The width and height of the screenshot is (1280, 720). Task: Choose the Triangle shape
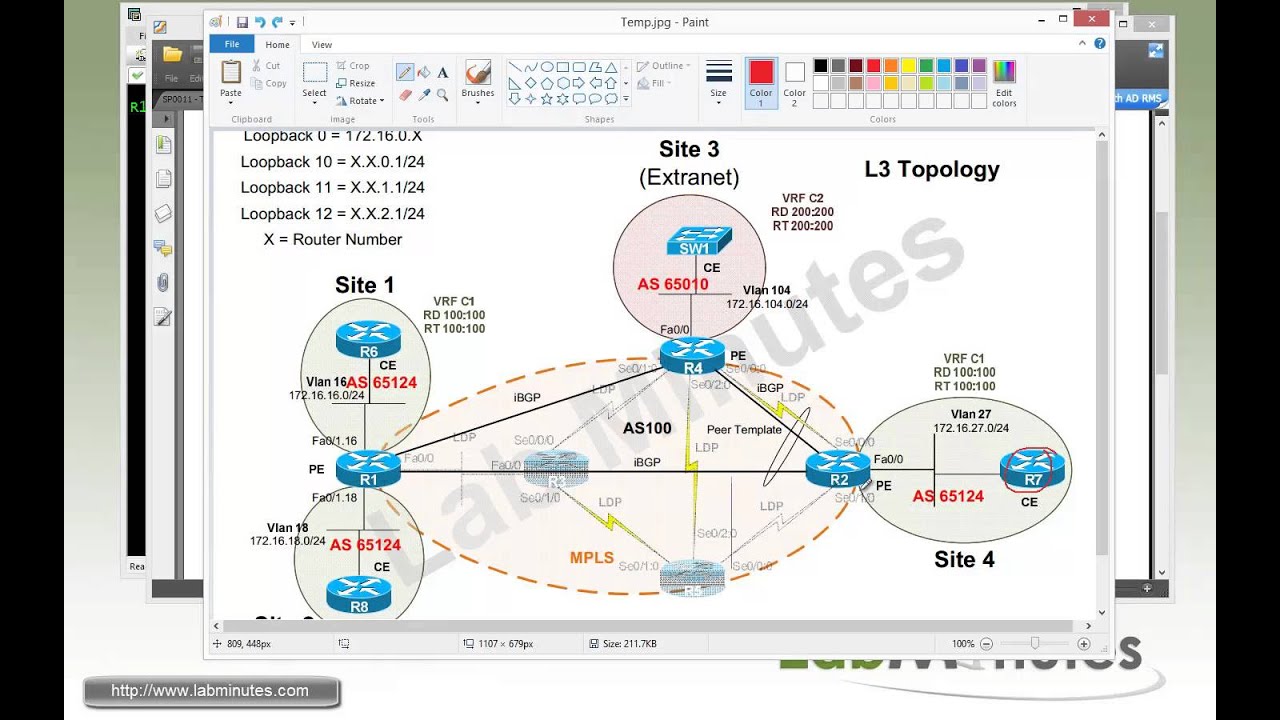pos(611,68)
